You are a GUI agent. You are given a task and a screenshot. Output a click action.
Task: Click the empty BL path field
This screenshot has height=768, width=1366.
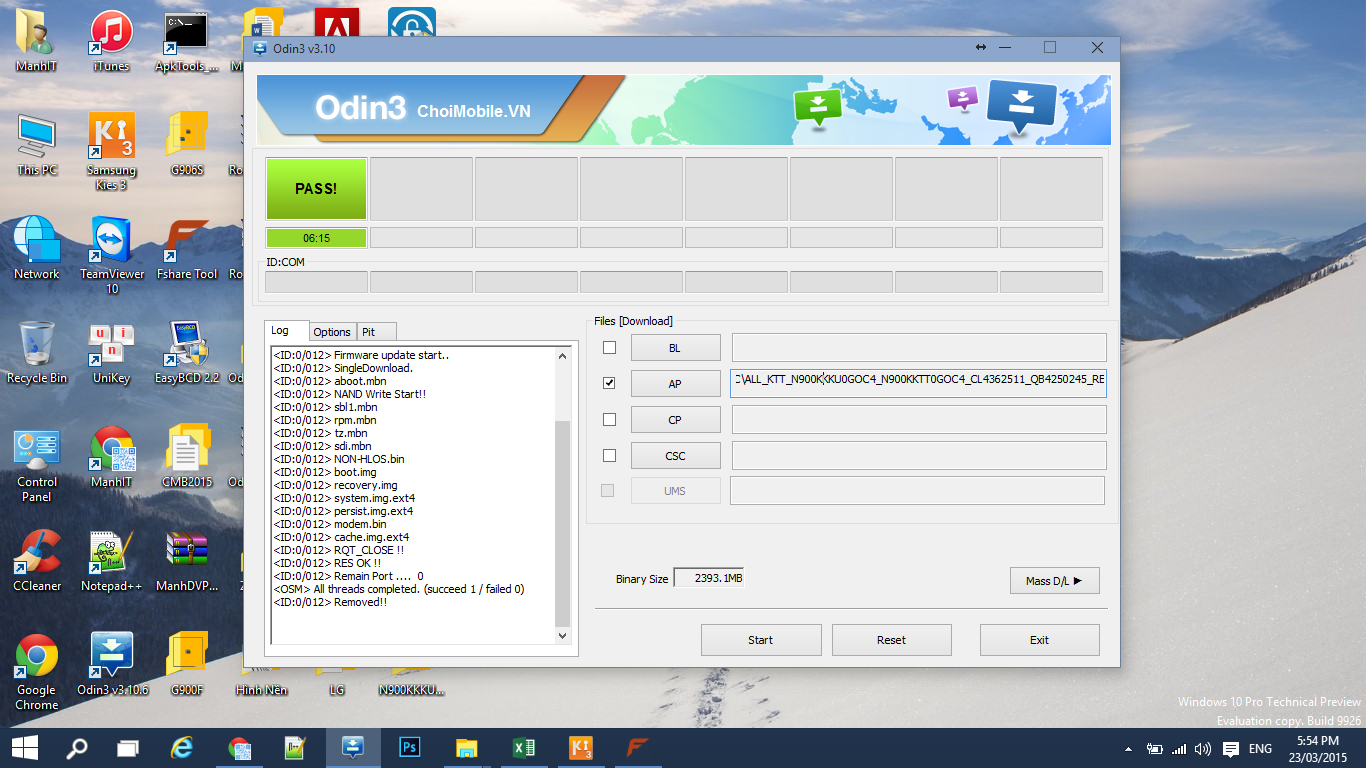[919, 348]
